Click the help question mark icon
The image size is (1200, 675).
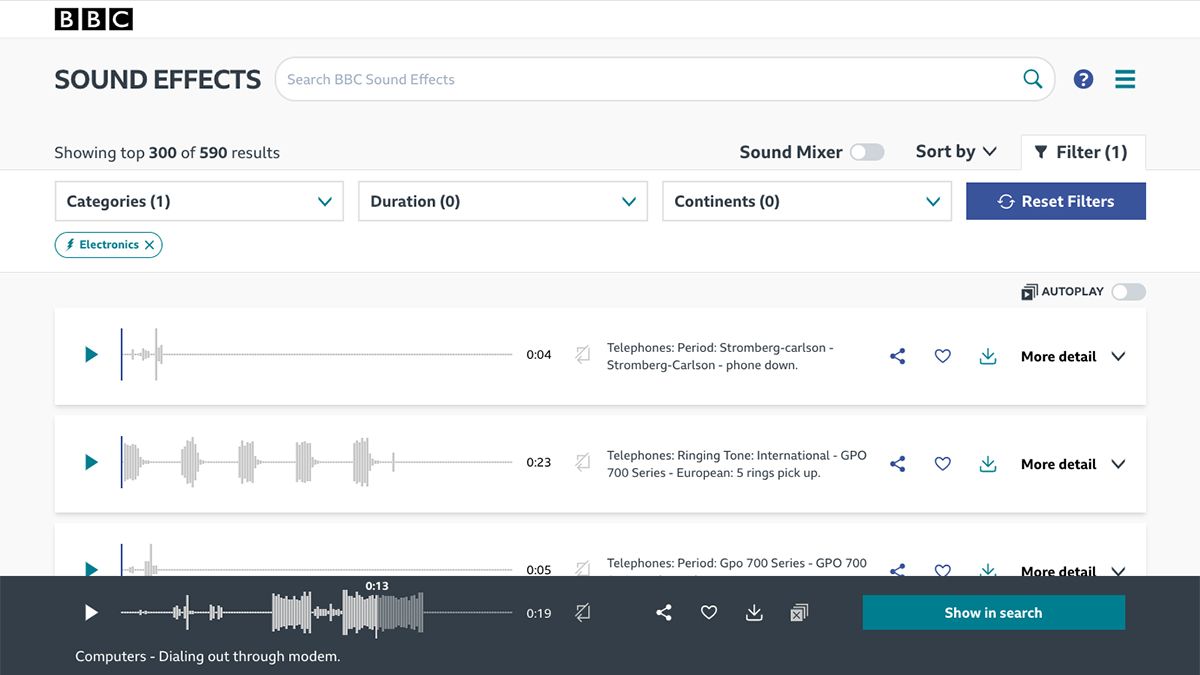[x=1083, y=78]
